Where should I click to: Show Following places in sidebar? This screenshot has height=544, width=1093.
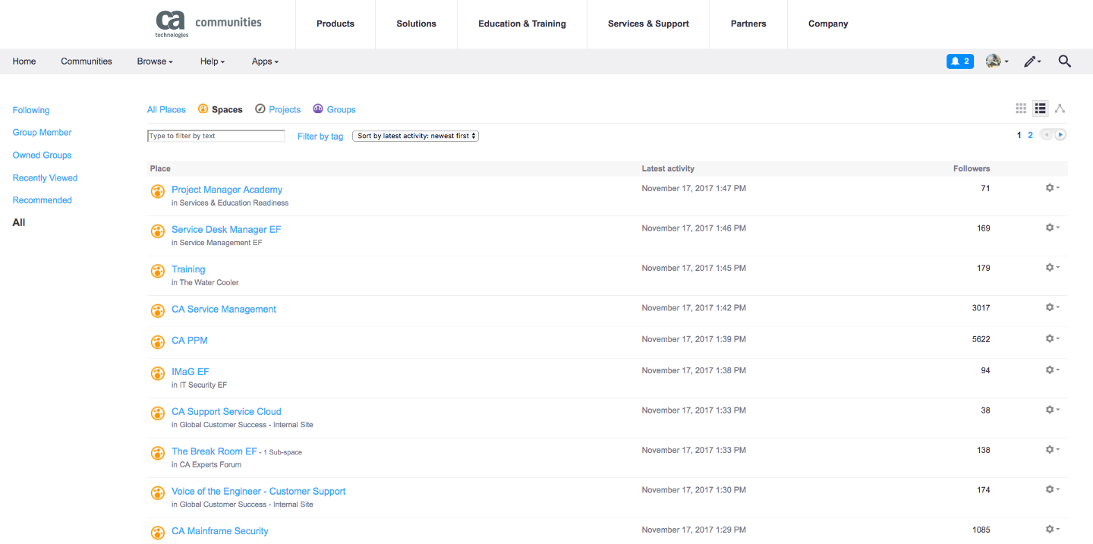[x=31, y=110]
